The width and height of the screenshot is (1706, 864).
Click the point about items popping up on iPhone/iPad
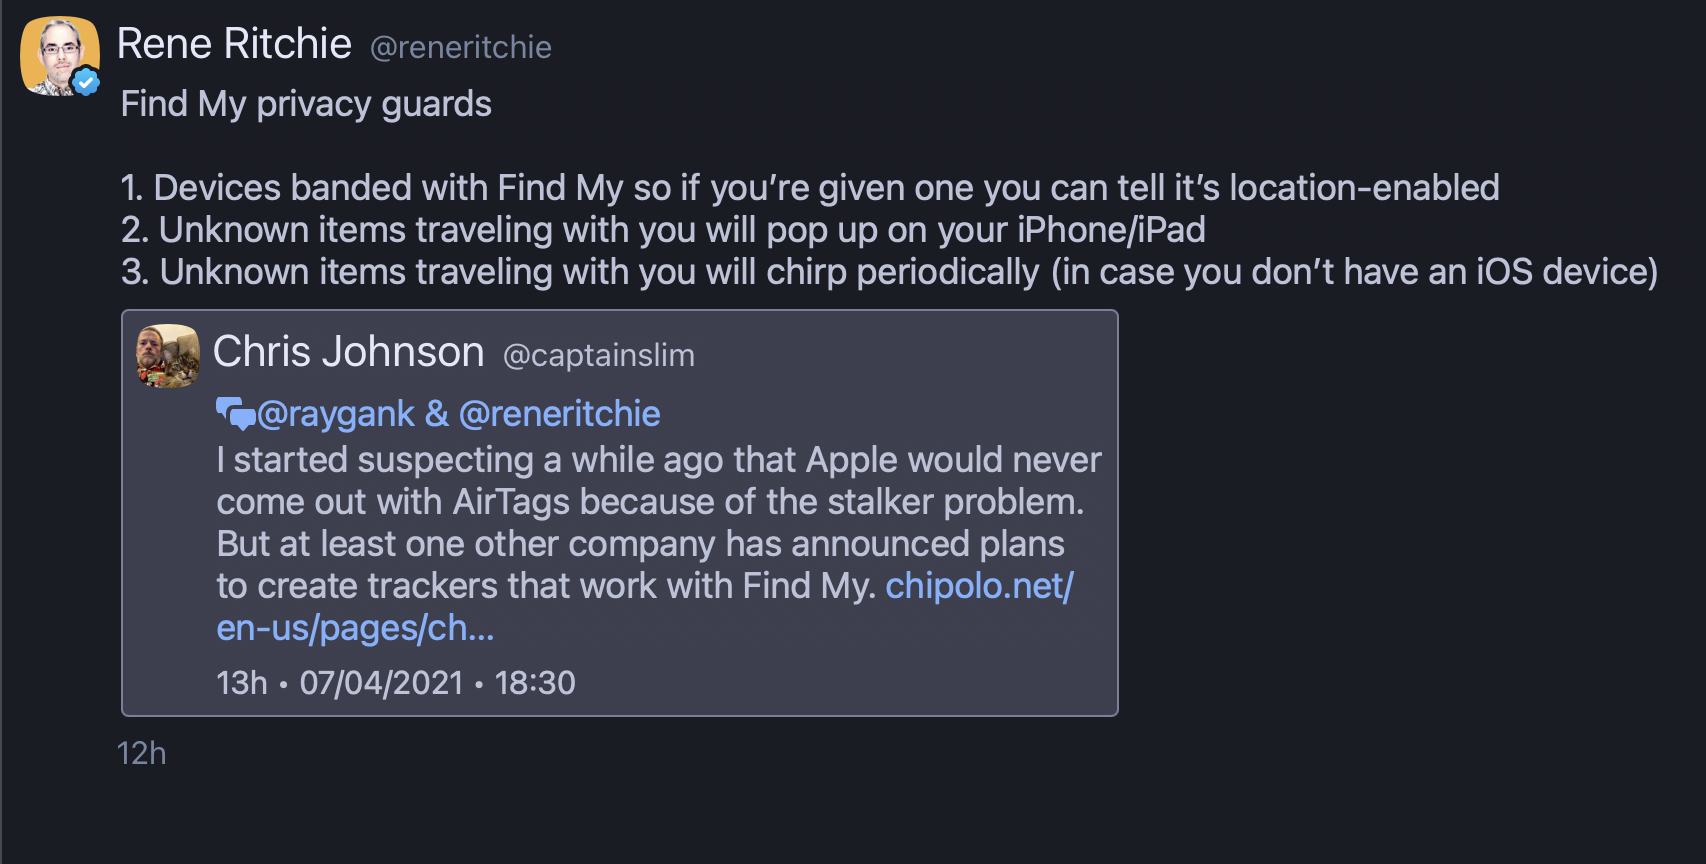662,230
